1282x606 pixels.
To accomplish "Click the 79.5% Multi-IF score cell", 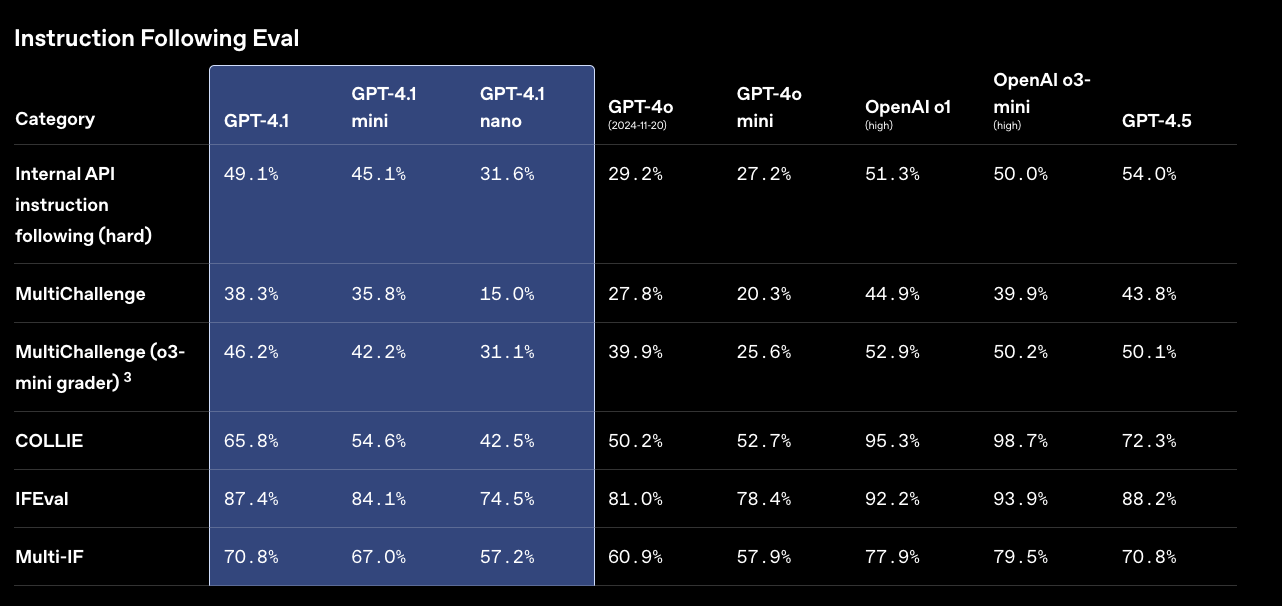I will 1020,556.
